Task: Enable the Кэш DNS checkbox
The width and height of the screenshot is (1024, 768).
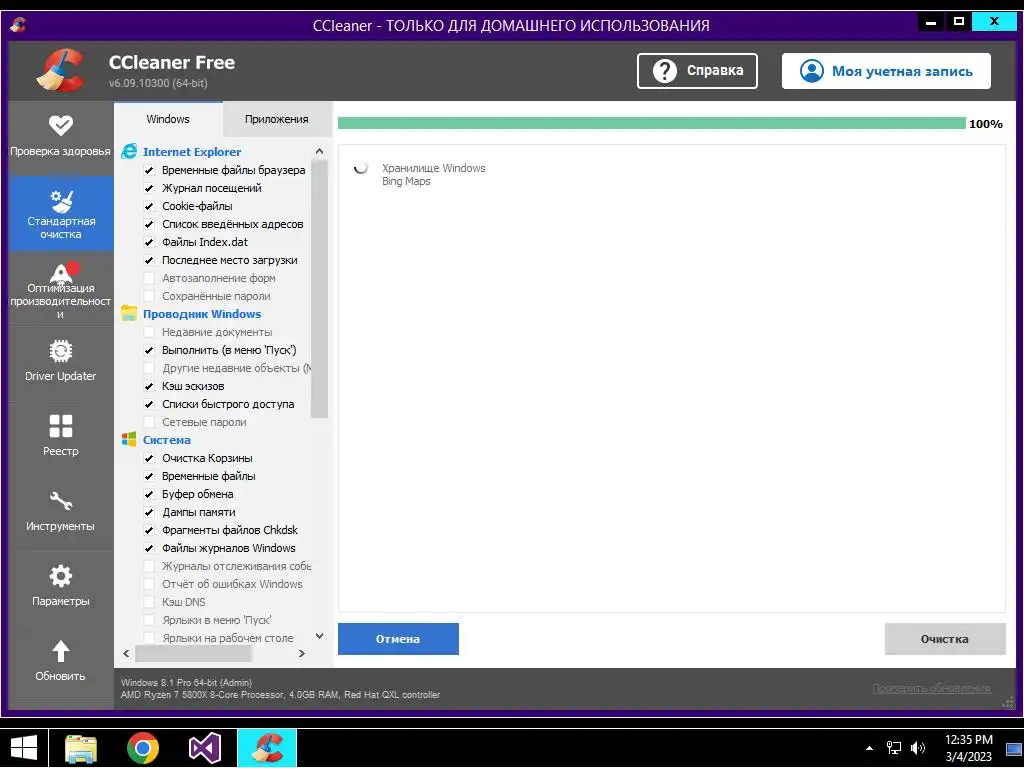Action: (149, 602)
